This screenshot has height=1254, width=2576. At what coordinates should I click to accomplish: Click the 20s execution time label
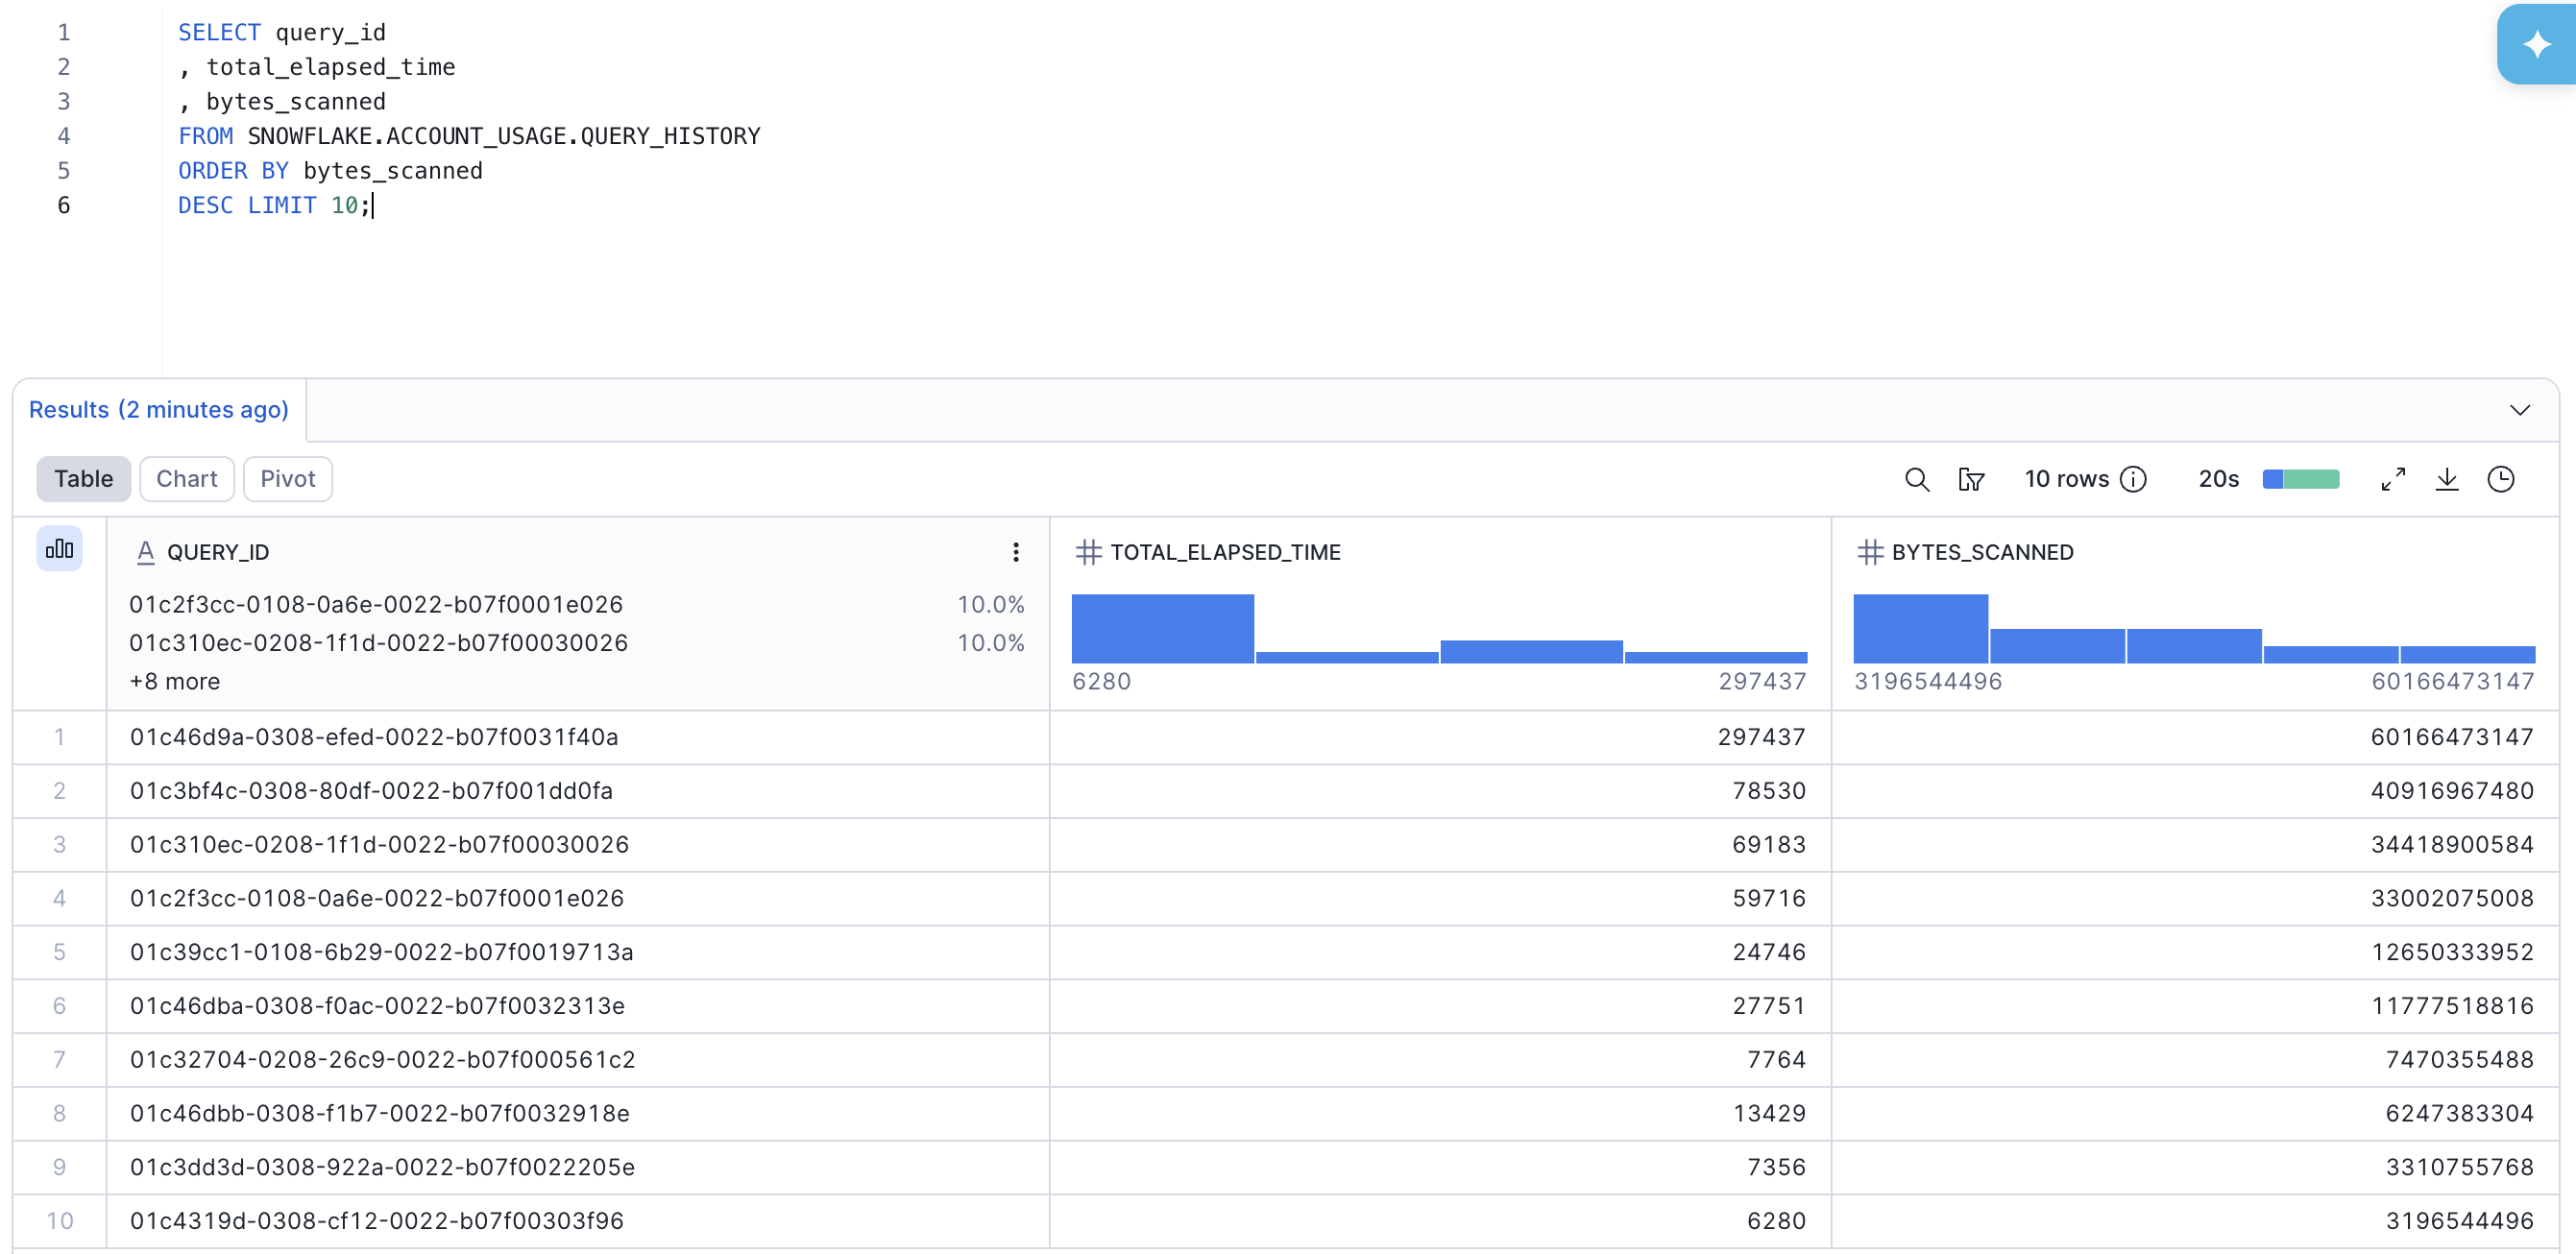pos(2218,479)
